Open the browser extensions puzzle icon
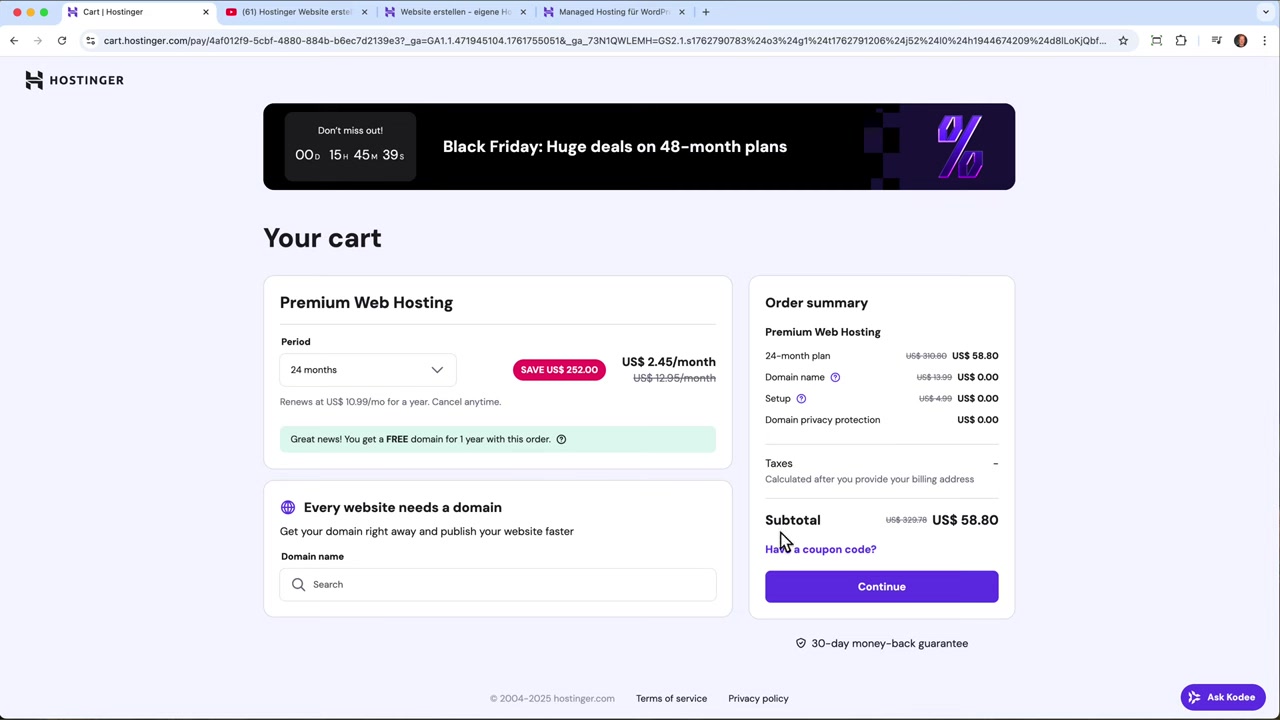1280x720 pixels. (x=1181, y=41)
